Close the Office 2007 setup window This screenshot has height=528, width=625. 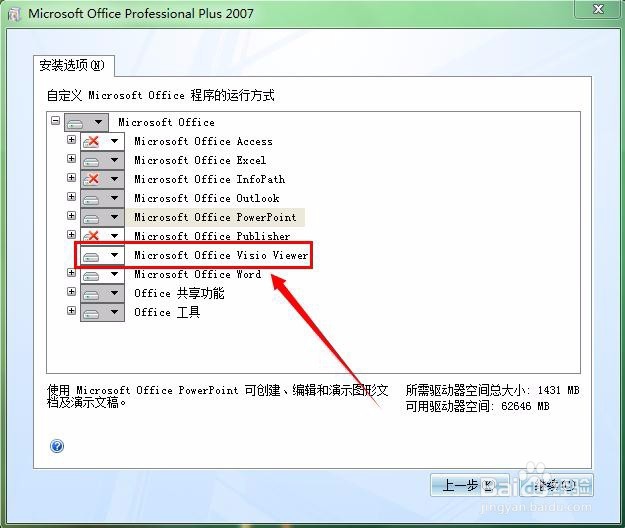598,9
